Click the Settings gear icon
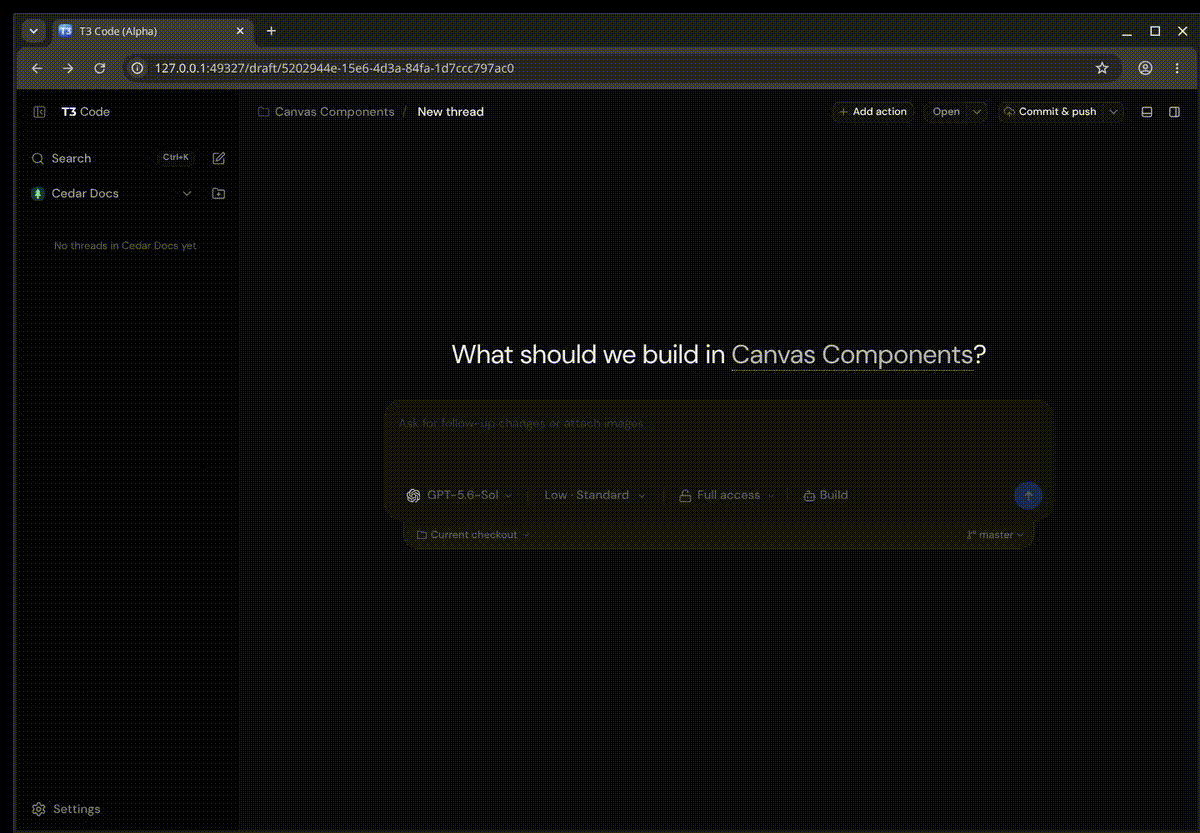The image size is (1200, 833). pos(39,809)
